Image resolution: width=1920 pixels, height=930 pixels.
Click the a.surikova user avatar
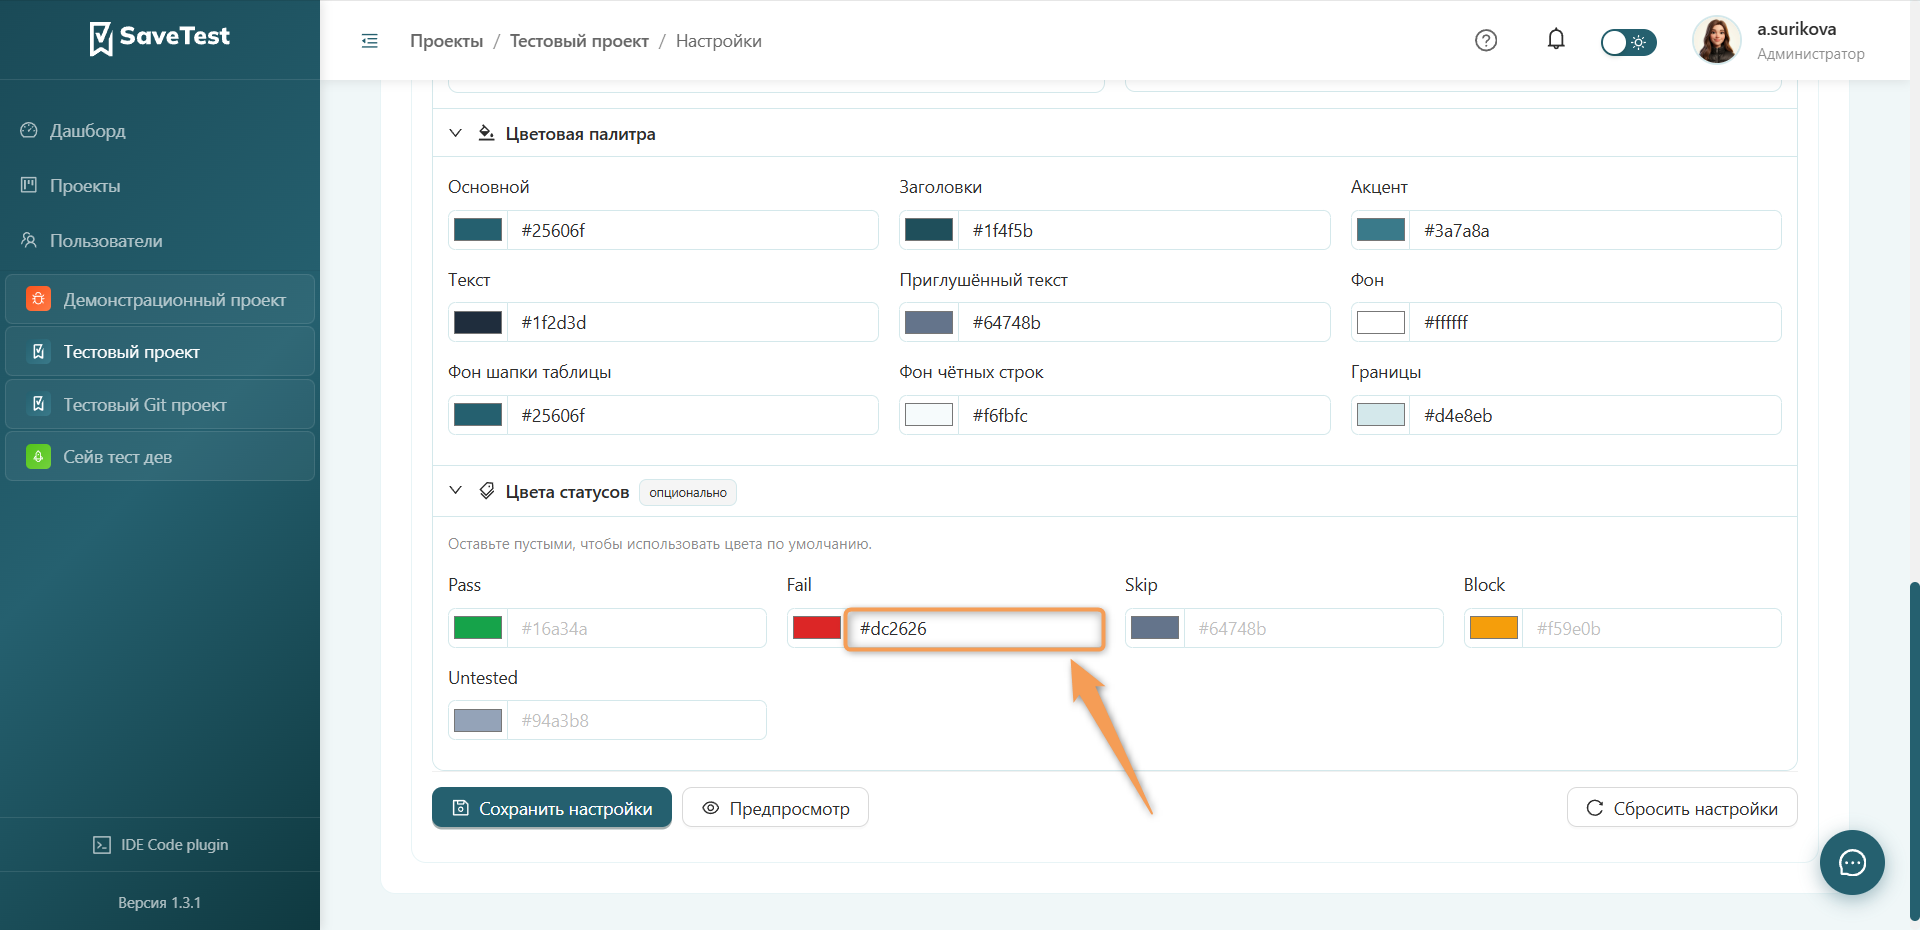[x=1717, y=40]
